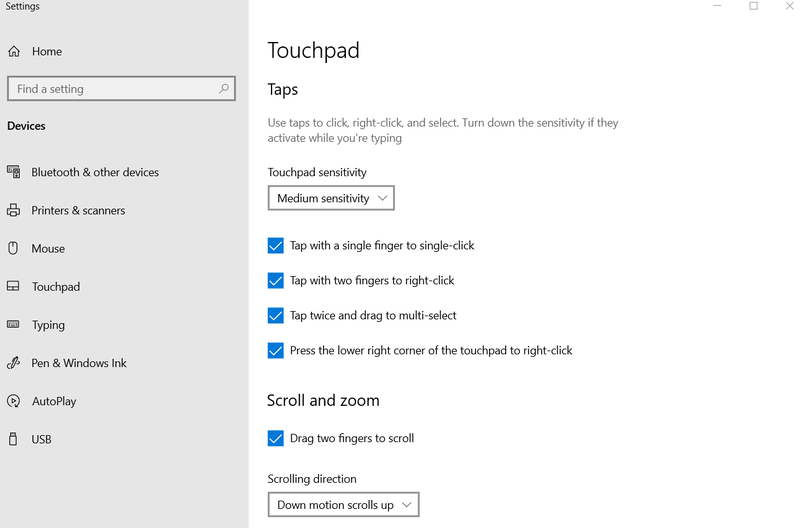Screen dimensions: 800x528
Task: Click the Settings window title text
Action: 22,6
